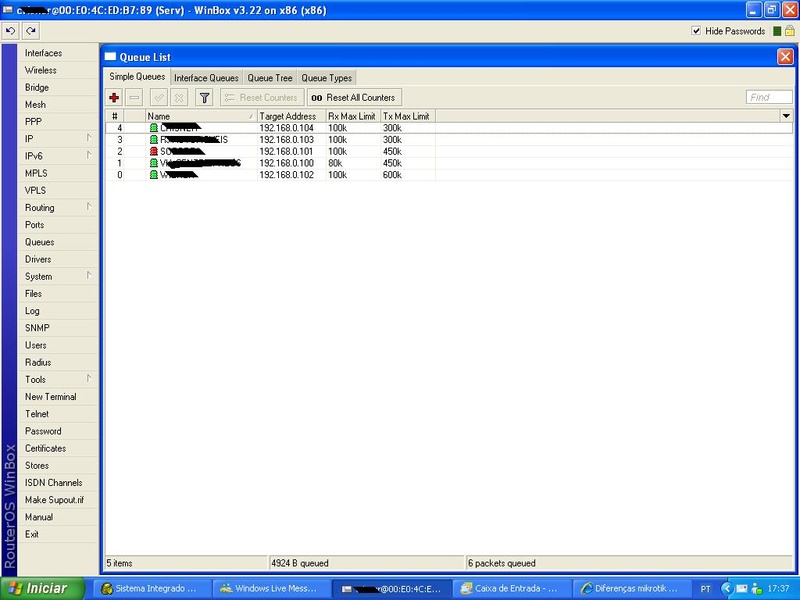
Task: Click the 600k Tx Max Limit value
Action: (392, 175)
